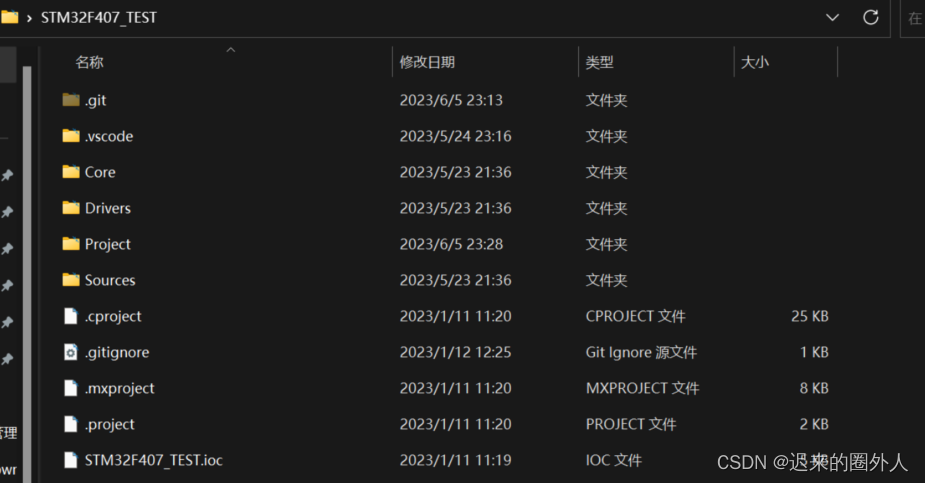Viewport: 925px width, 483px height.
Task: Click the .gitignore file icon
Action: click(x=71, y=352)
